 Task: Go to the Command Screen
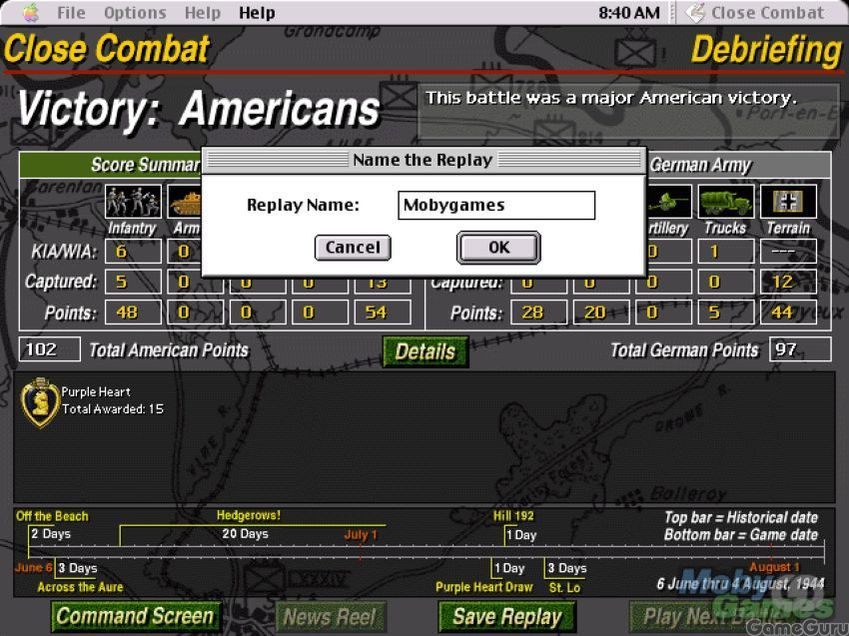coord(135,616)
